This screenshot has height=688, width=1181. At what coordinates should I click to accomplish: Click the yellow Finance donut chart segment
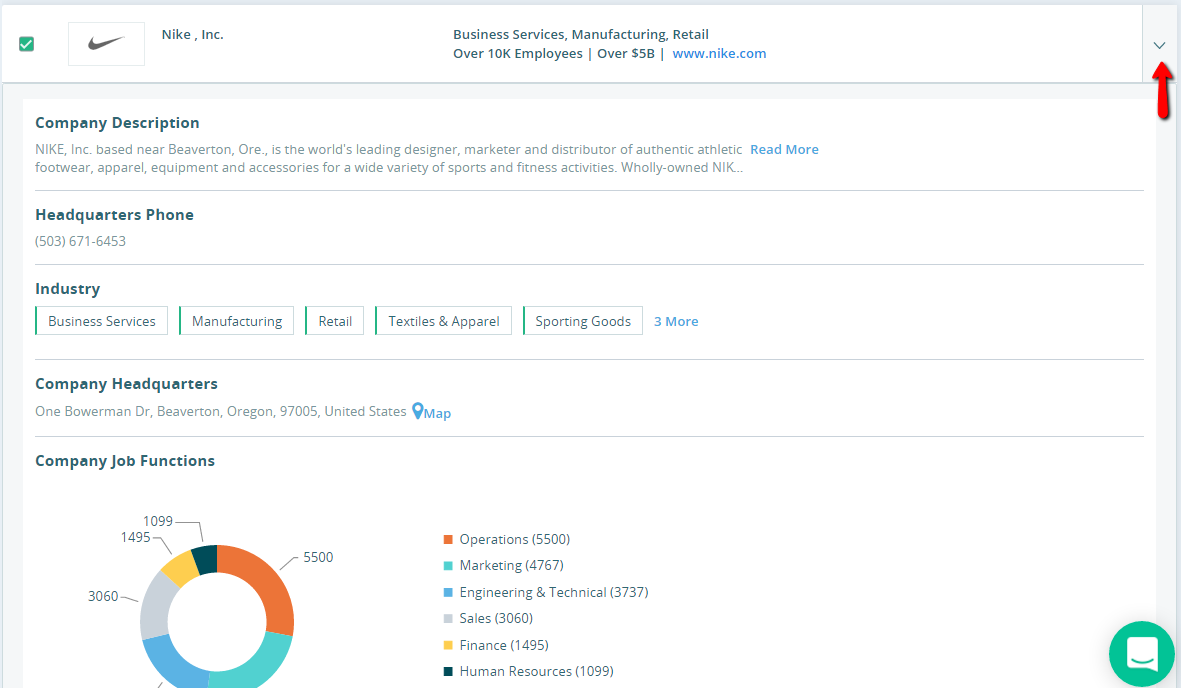pos(182,569)
